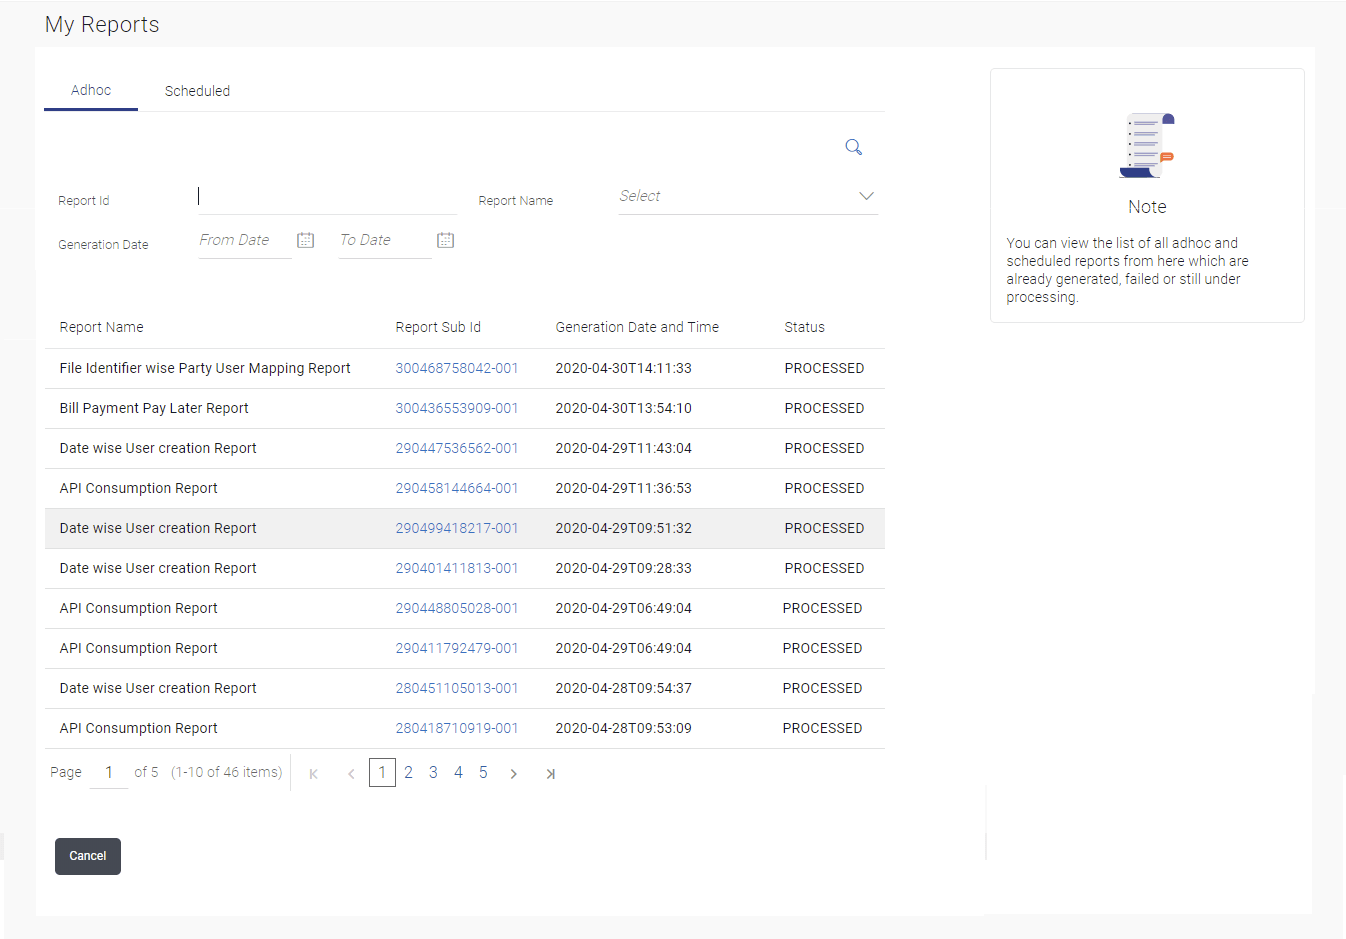Click inside the Report Id field

(x=327, y=197)
